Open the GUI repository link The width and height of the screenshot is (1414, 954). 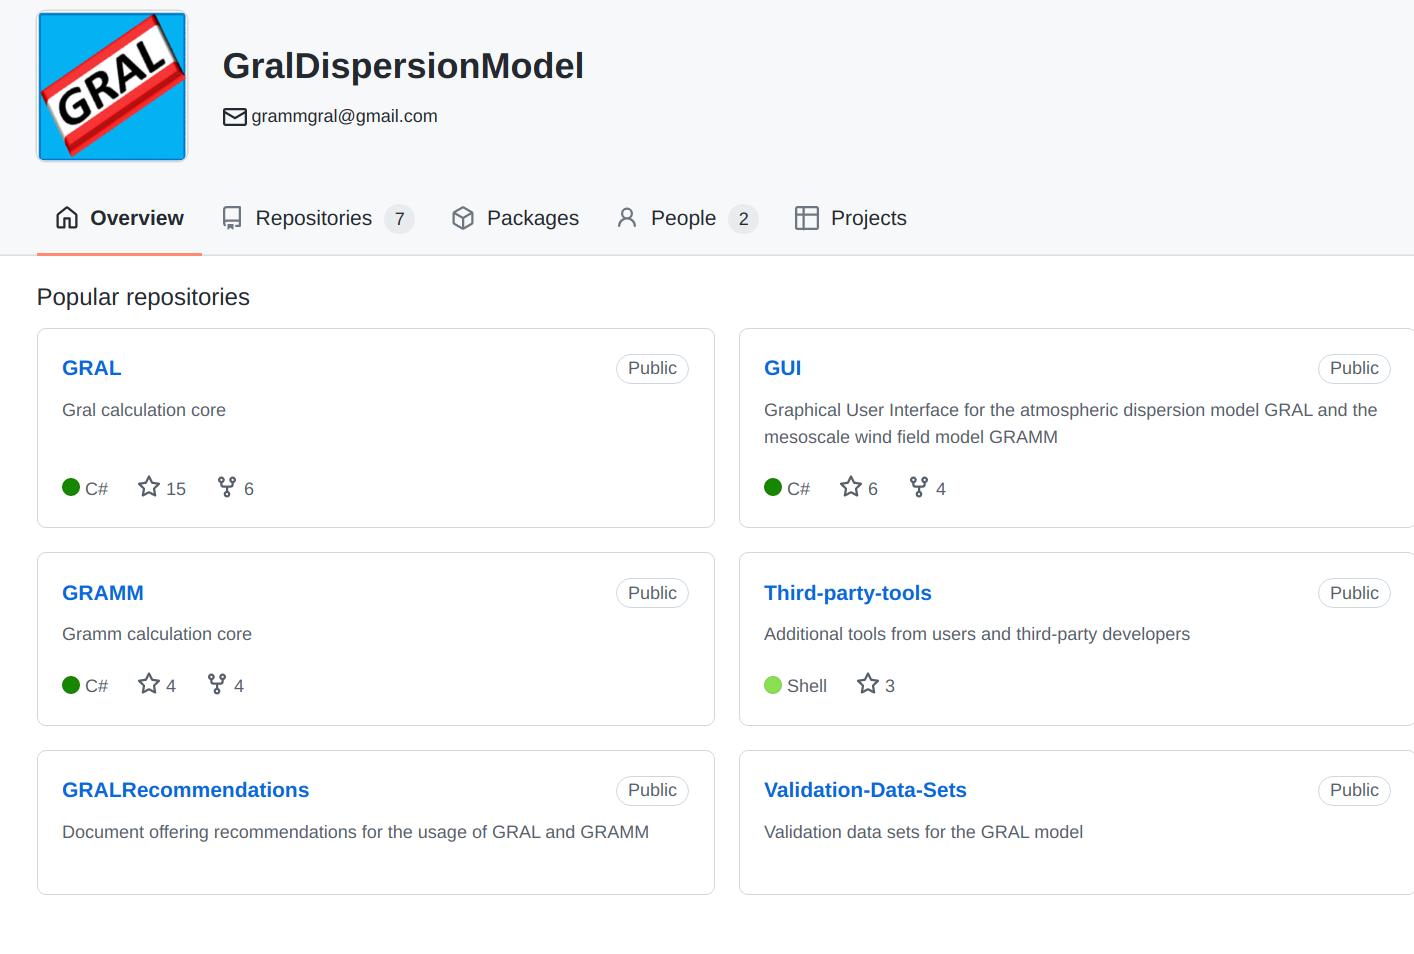tap(783, 368)
